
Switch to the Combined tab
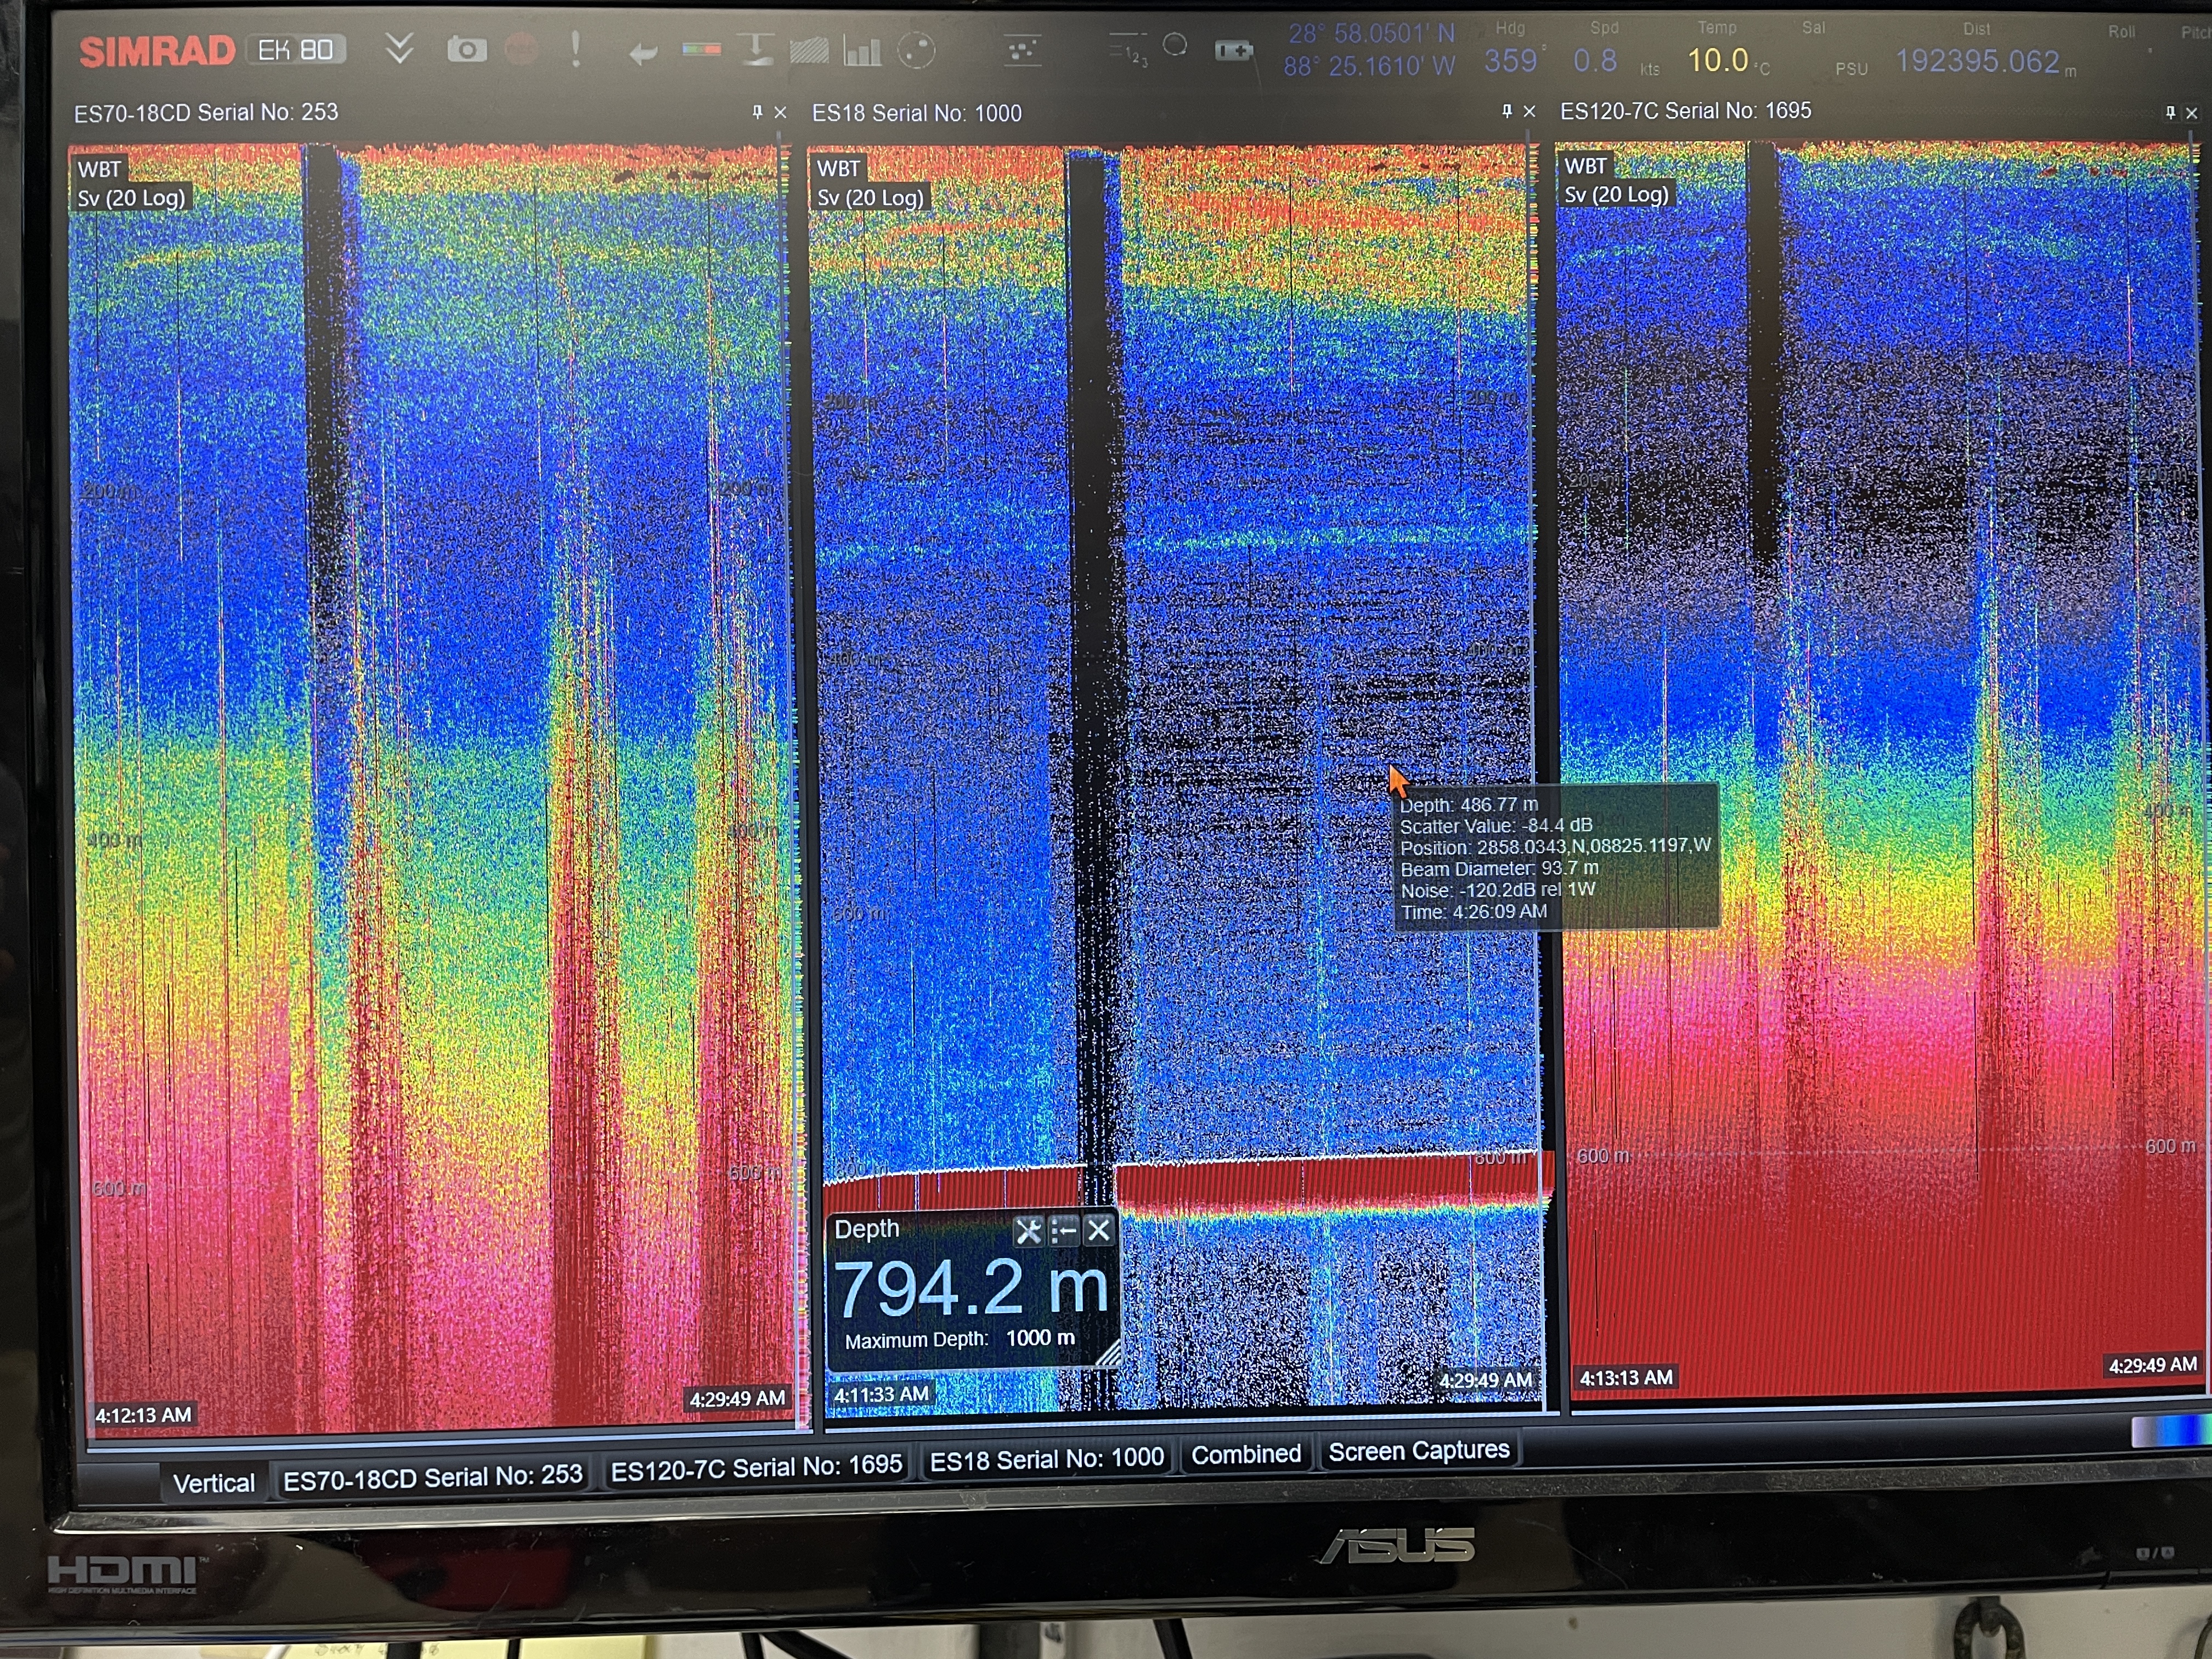click(x=1245, y=1454)
